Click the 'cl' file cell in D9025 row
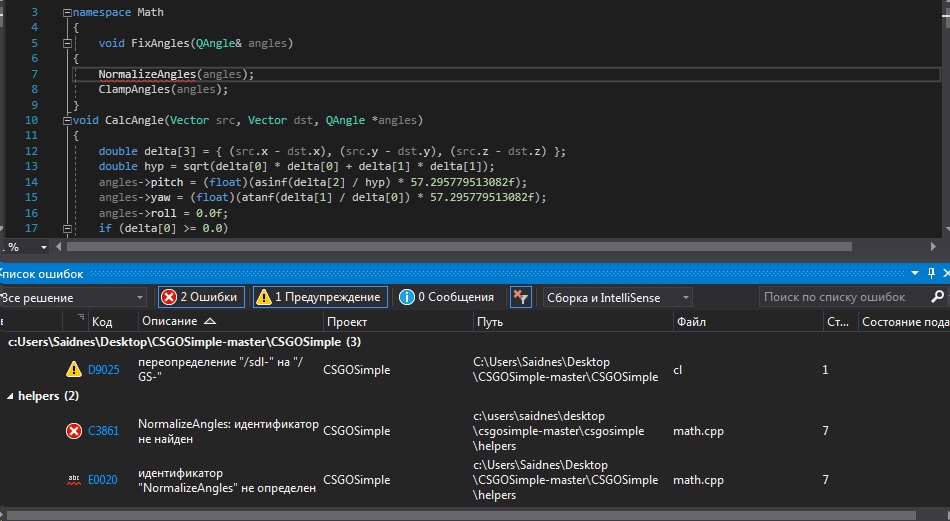 pyautogui.click(x=678, y=370)
